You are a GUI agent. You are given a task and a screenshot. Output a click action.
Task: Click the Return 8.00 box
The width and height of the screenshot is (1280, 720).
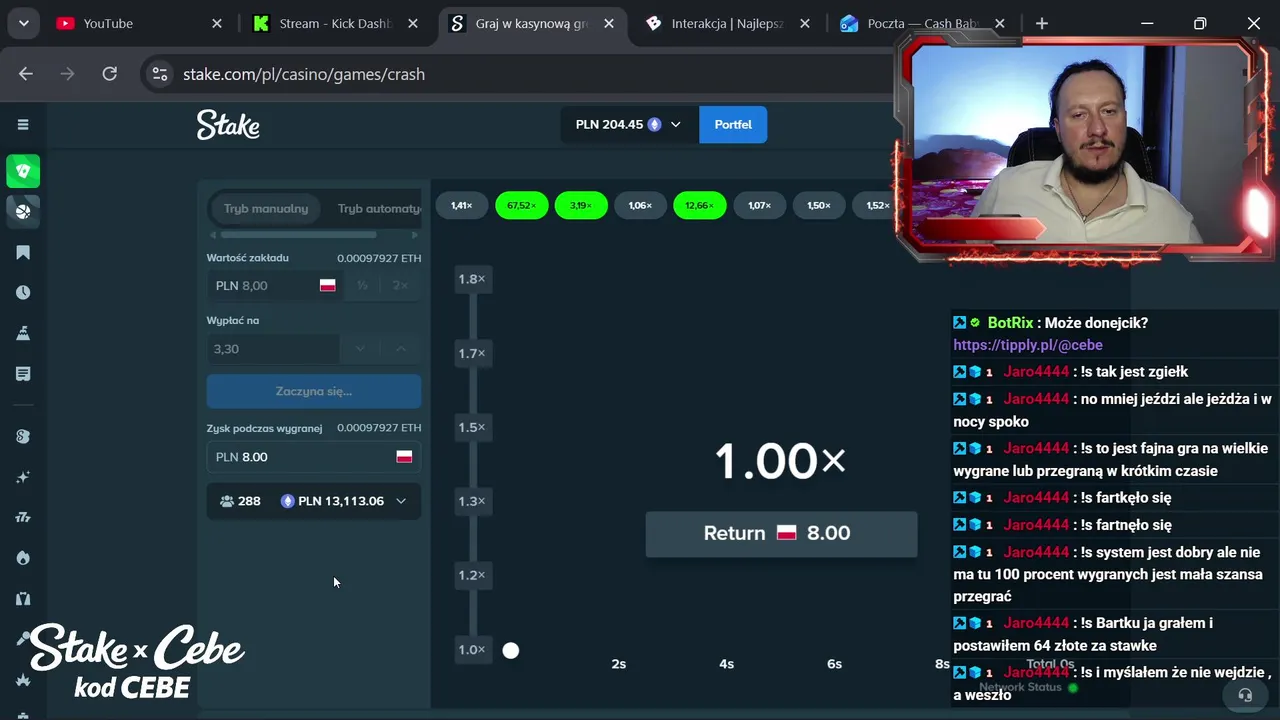(781, 534)
